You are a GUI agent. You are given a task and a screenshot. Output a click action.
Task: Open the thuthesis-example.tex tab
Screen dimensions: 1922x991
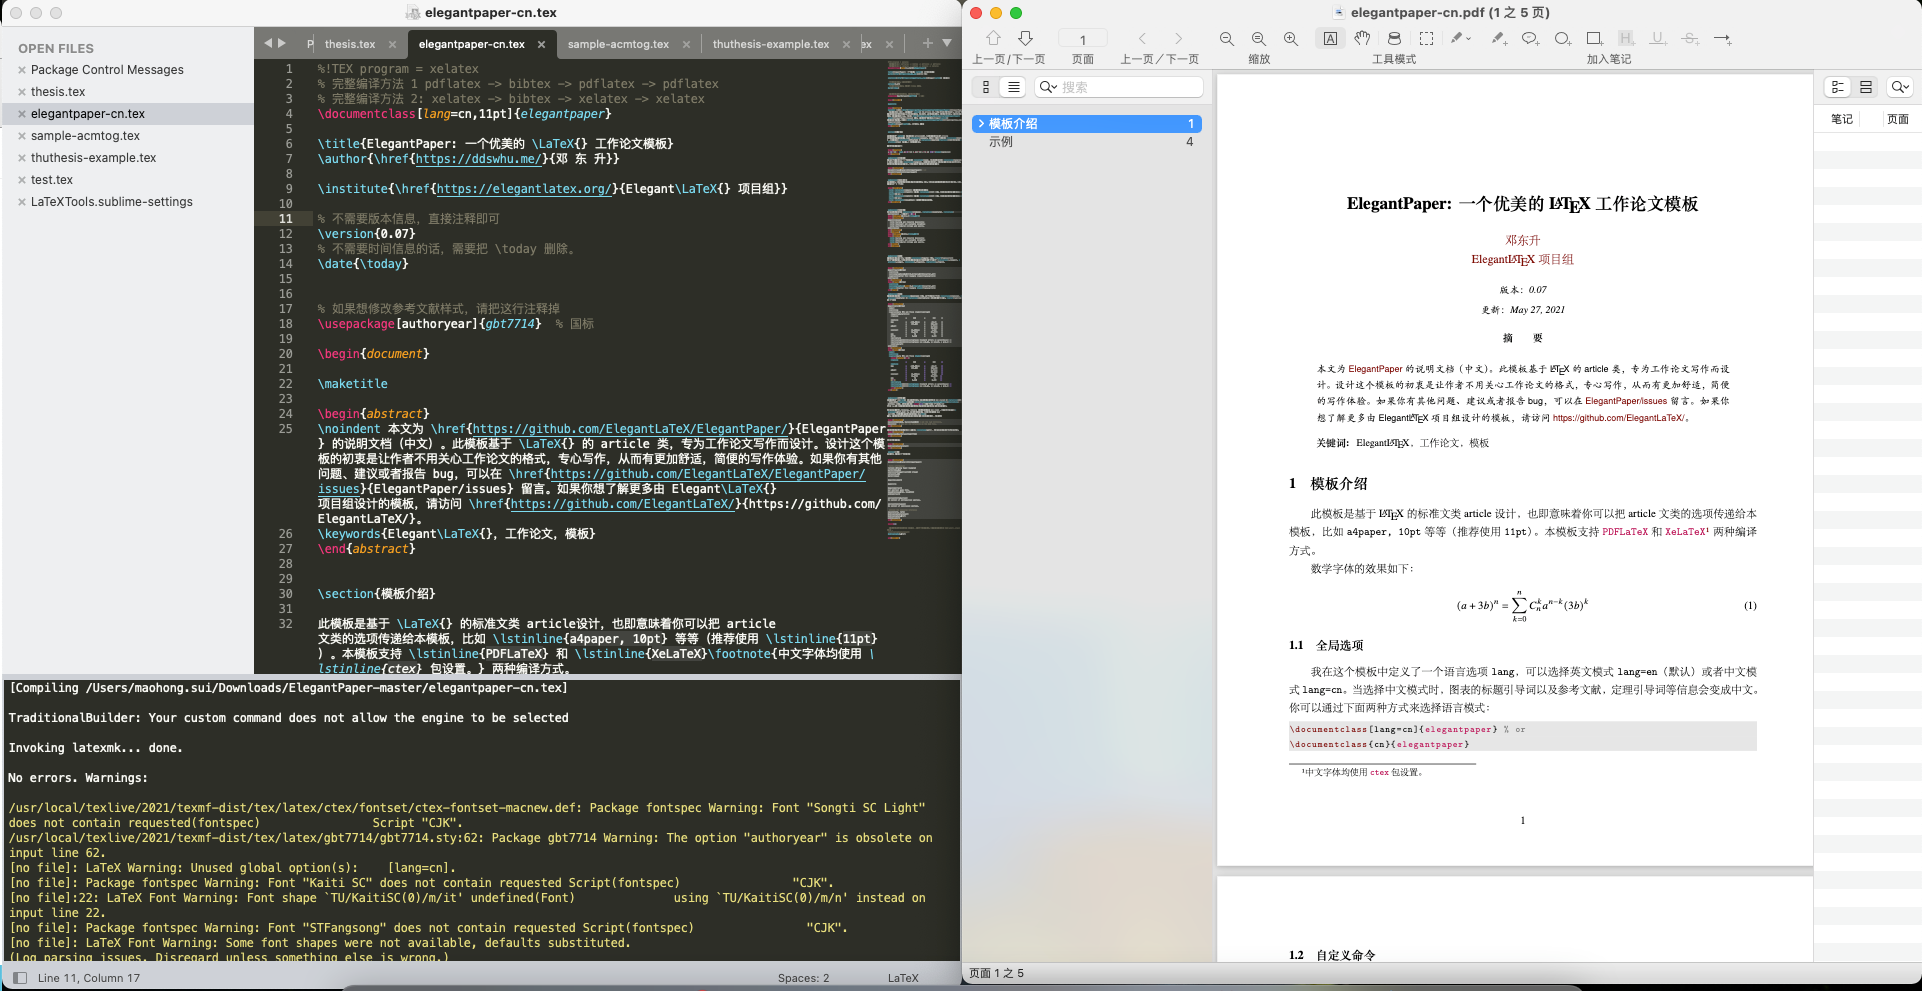pos(770,44)
